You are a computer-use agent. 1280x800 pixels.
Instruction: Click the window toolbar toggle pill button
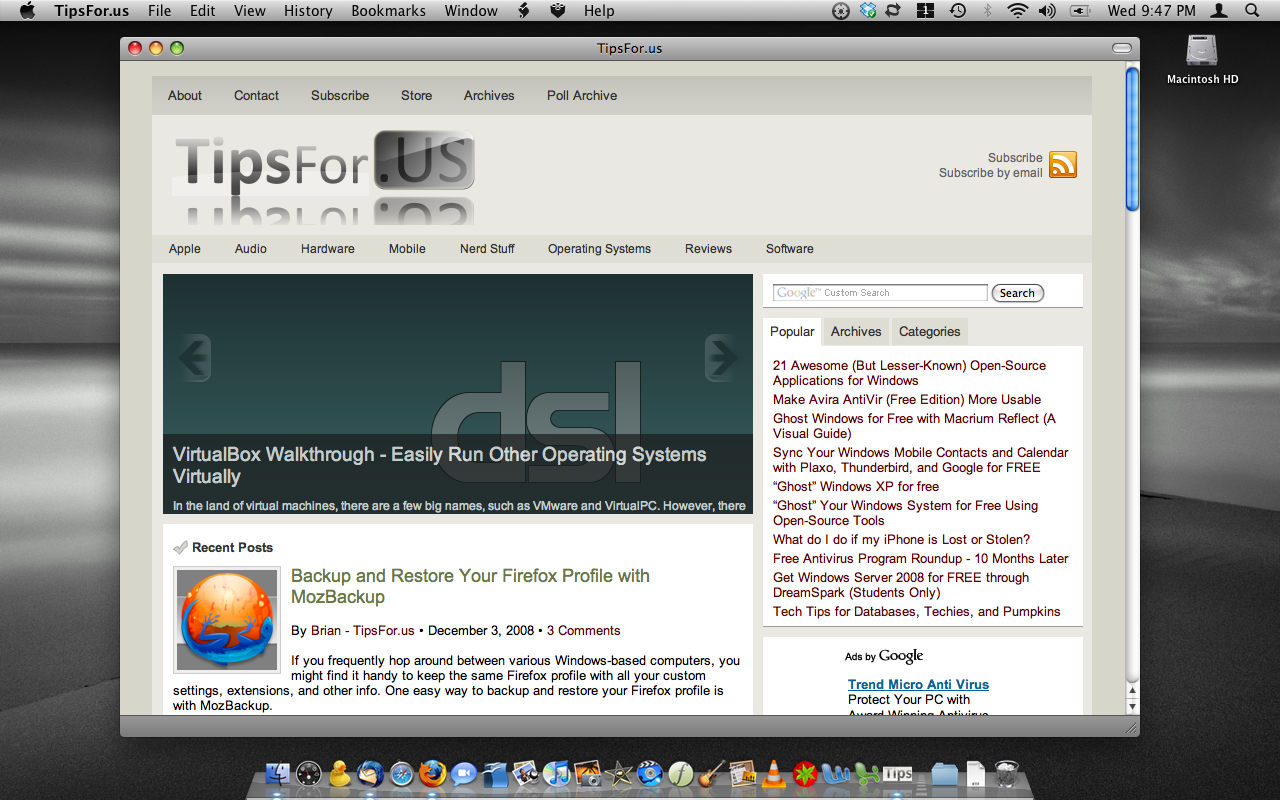(1122, 48)
